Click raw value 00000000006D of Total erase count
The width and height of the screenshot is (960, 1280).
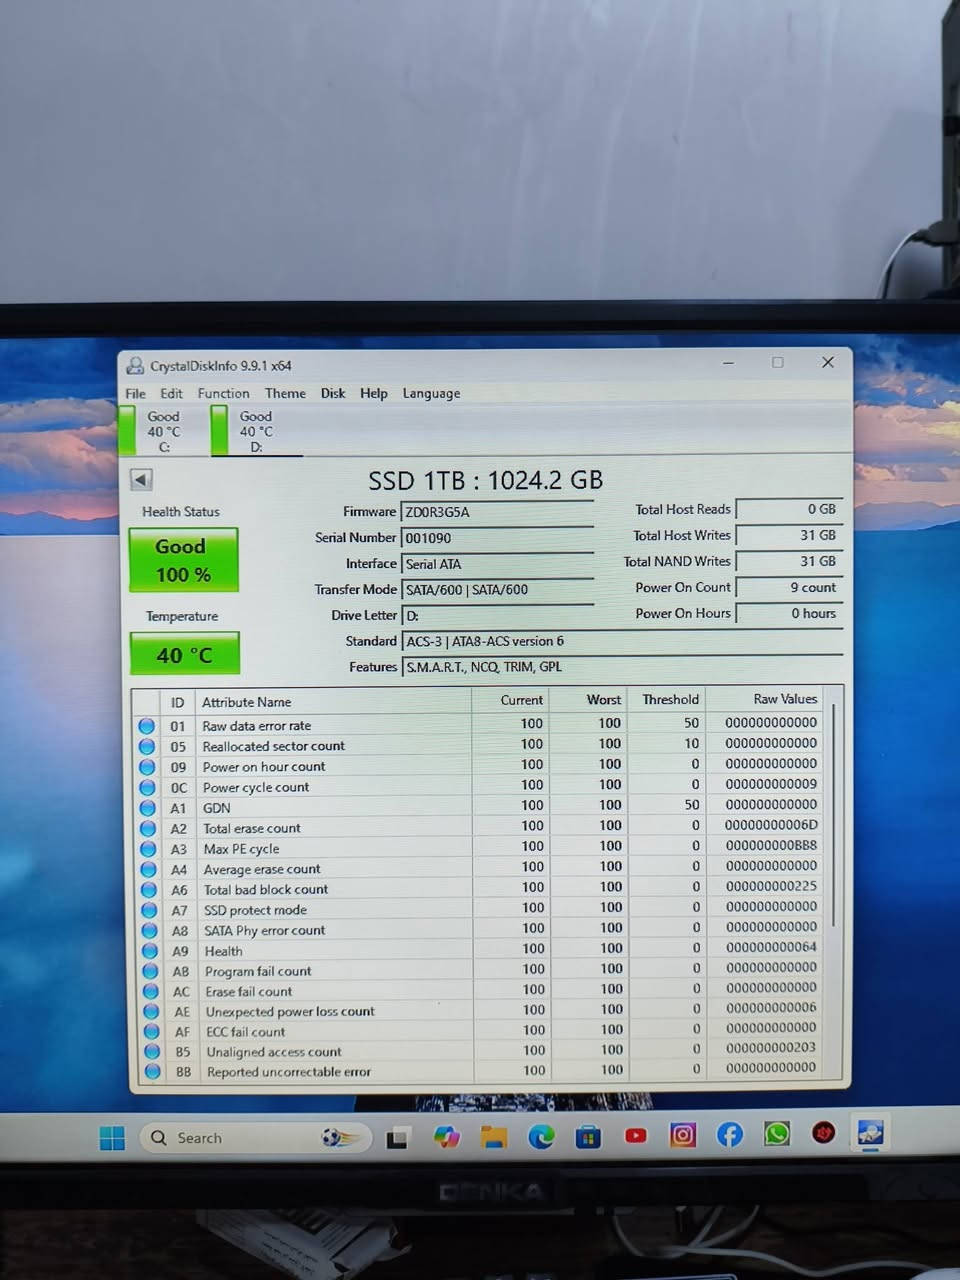click(771, 825)
